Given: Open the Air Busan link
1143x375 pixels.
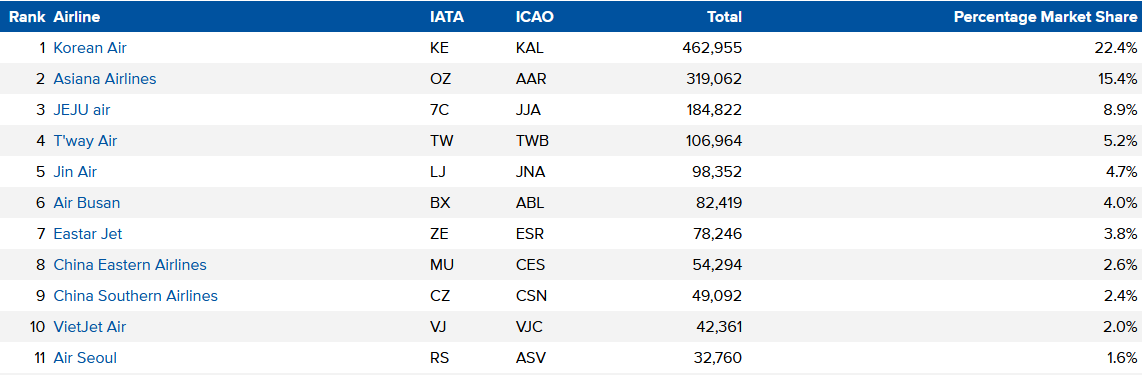Looking at the screenshot, I should point(87,204).
